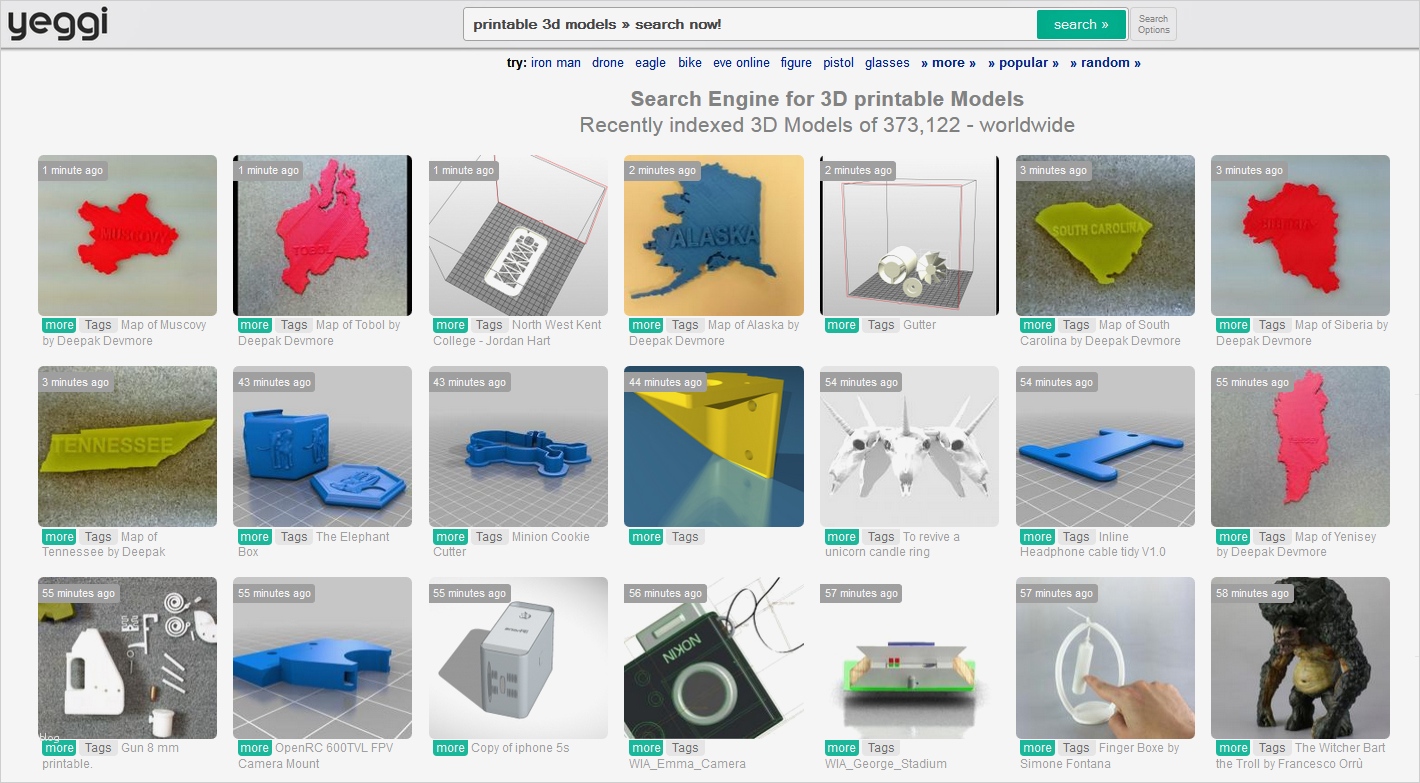This screenshot has height=783, width=1420.
Task: Expand the "» more »" suggestions list
Action: click(x=948, y=62)
